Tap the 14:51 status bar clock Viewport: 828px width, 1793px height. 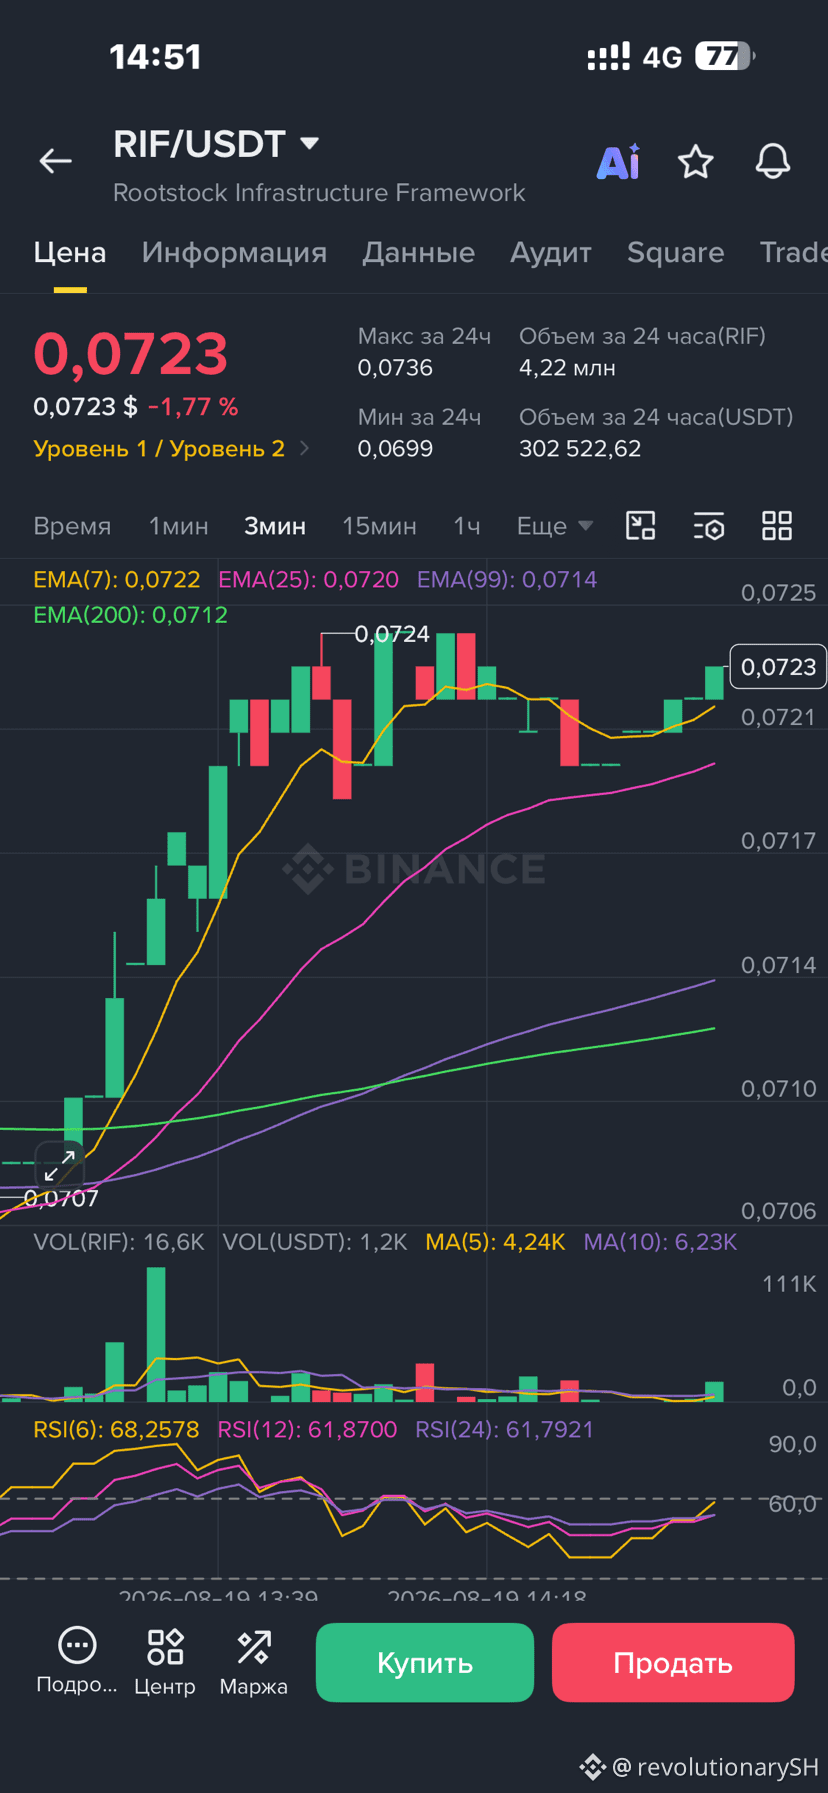155,57
